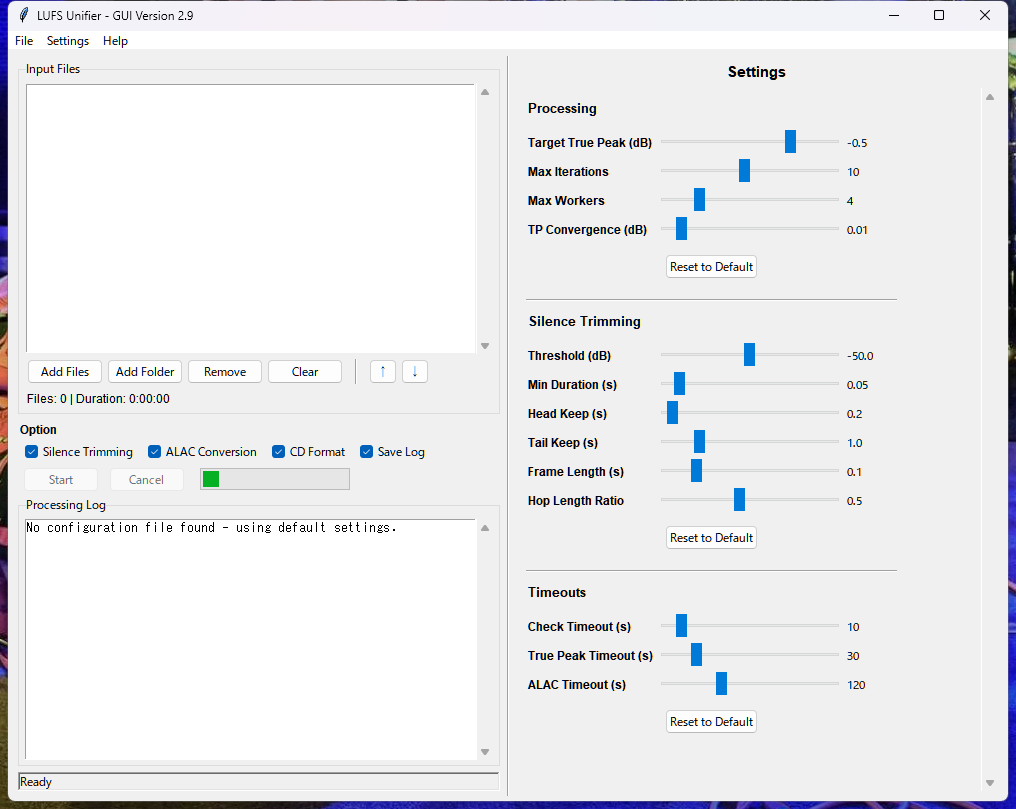Click the Threshold (dB) slider handle

tap(749, 355)
